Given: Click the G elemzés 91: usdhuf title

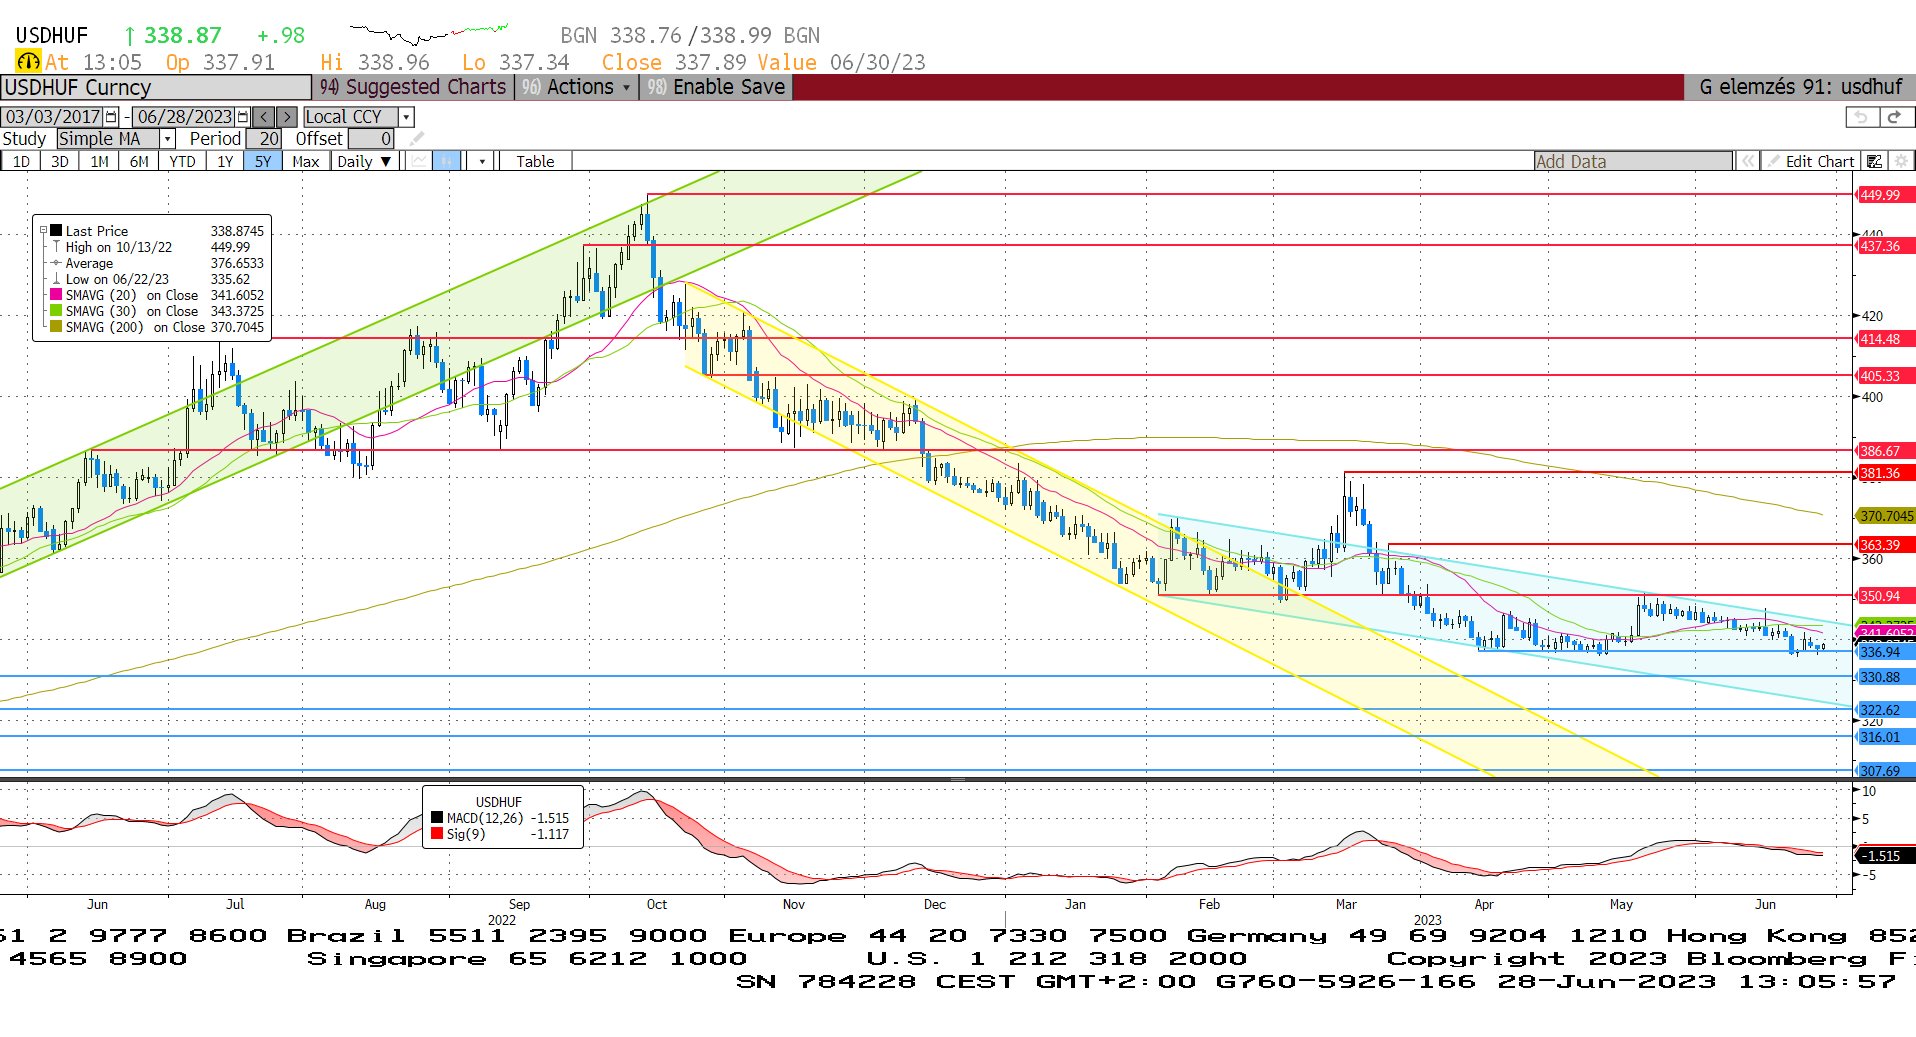Looking at the screenshot, I should coord(1800,87).
